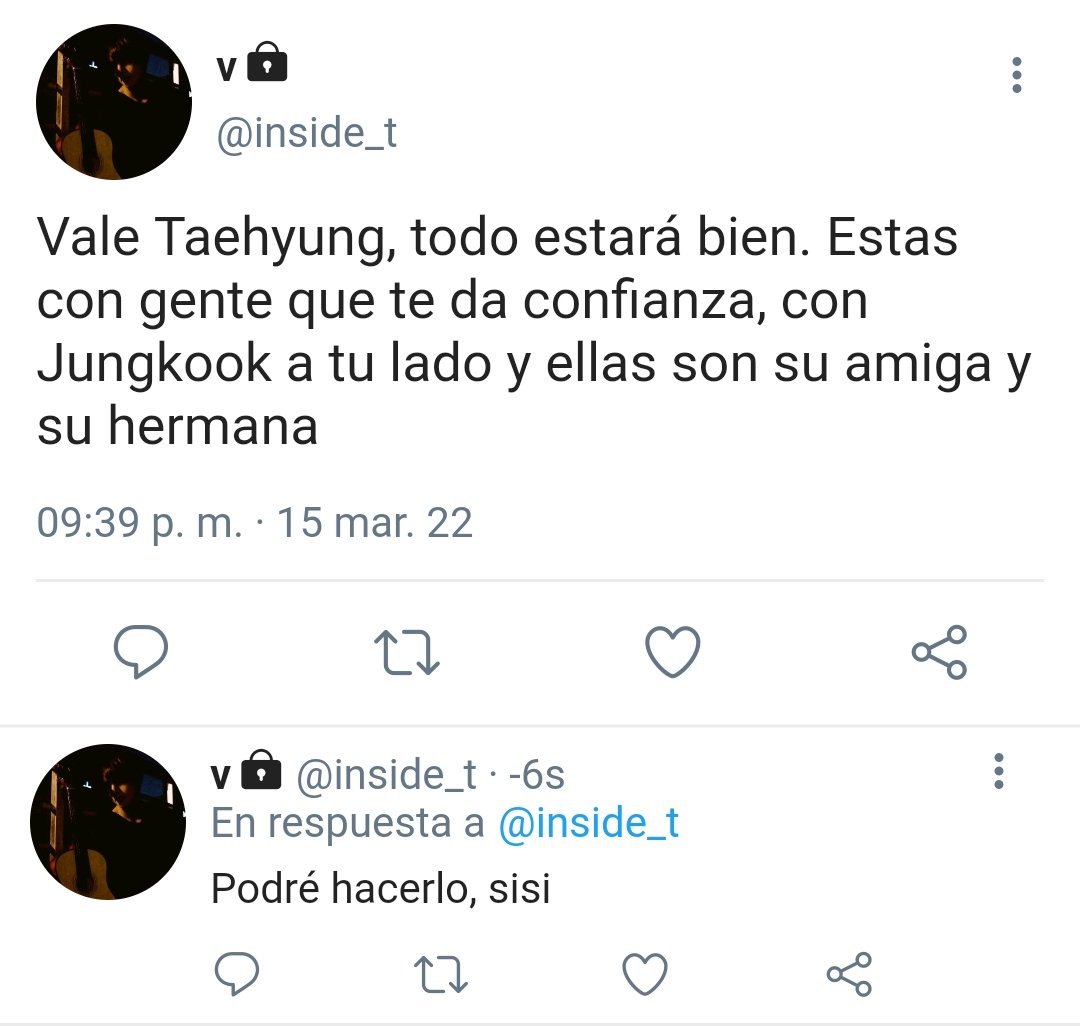This screenshot has height=1026, width=1080.
Task: Tap the @inside_t handle in main tweet header
Action: coord(307,134)
